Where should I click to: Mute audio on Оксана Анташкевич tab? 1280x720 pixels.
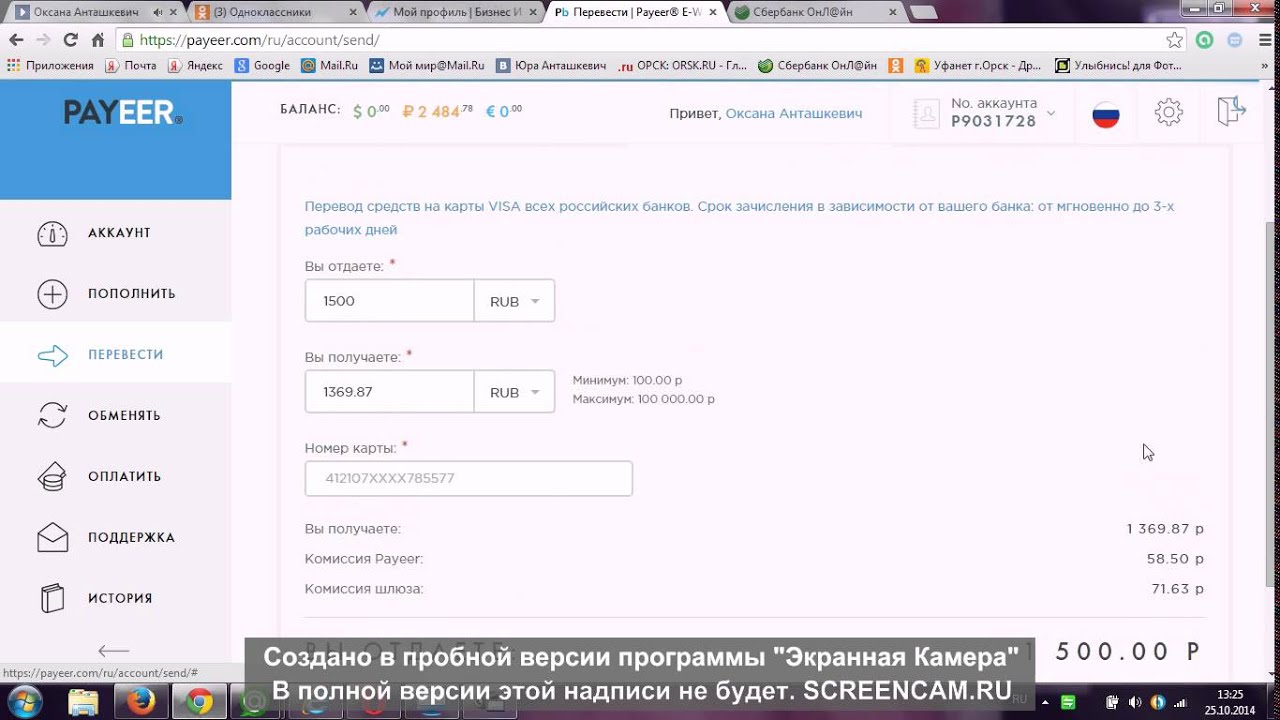(x=157, y=12)
